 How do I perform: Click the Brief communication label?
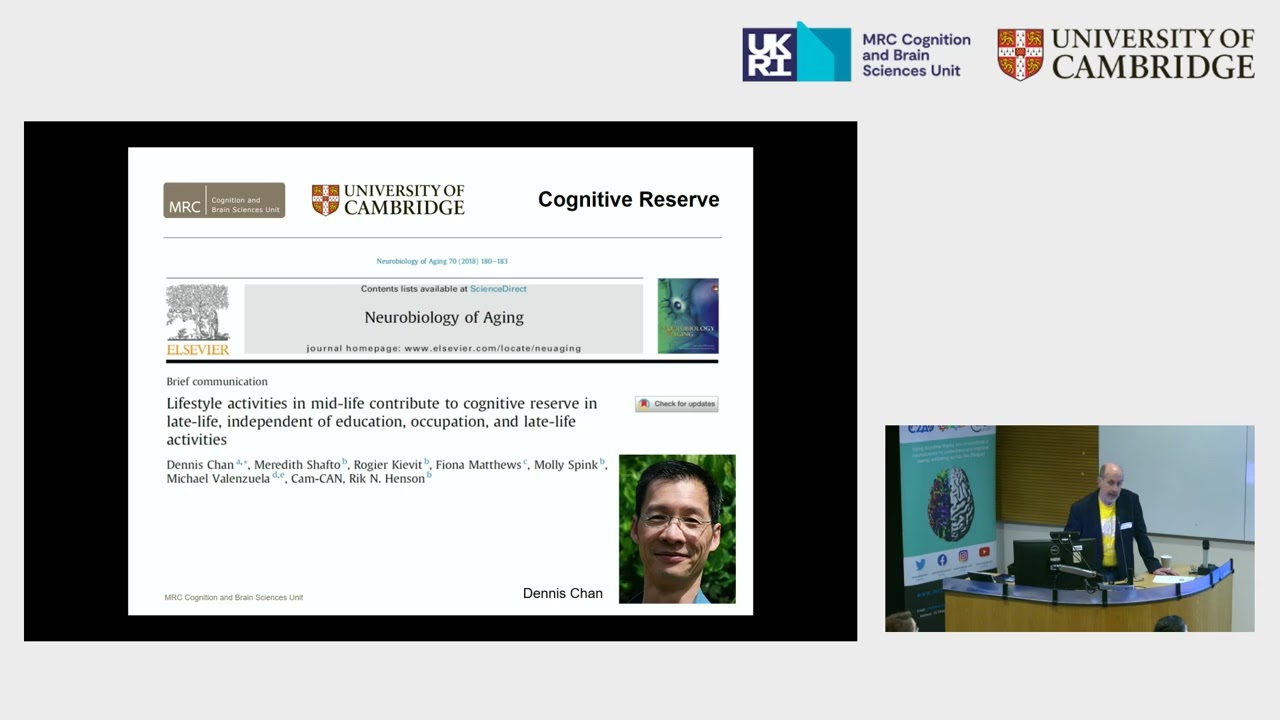(x=217, y=382)
